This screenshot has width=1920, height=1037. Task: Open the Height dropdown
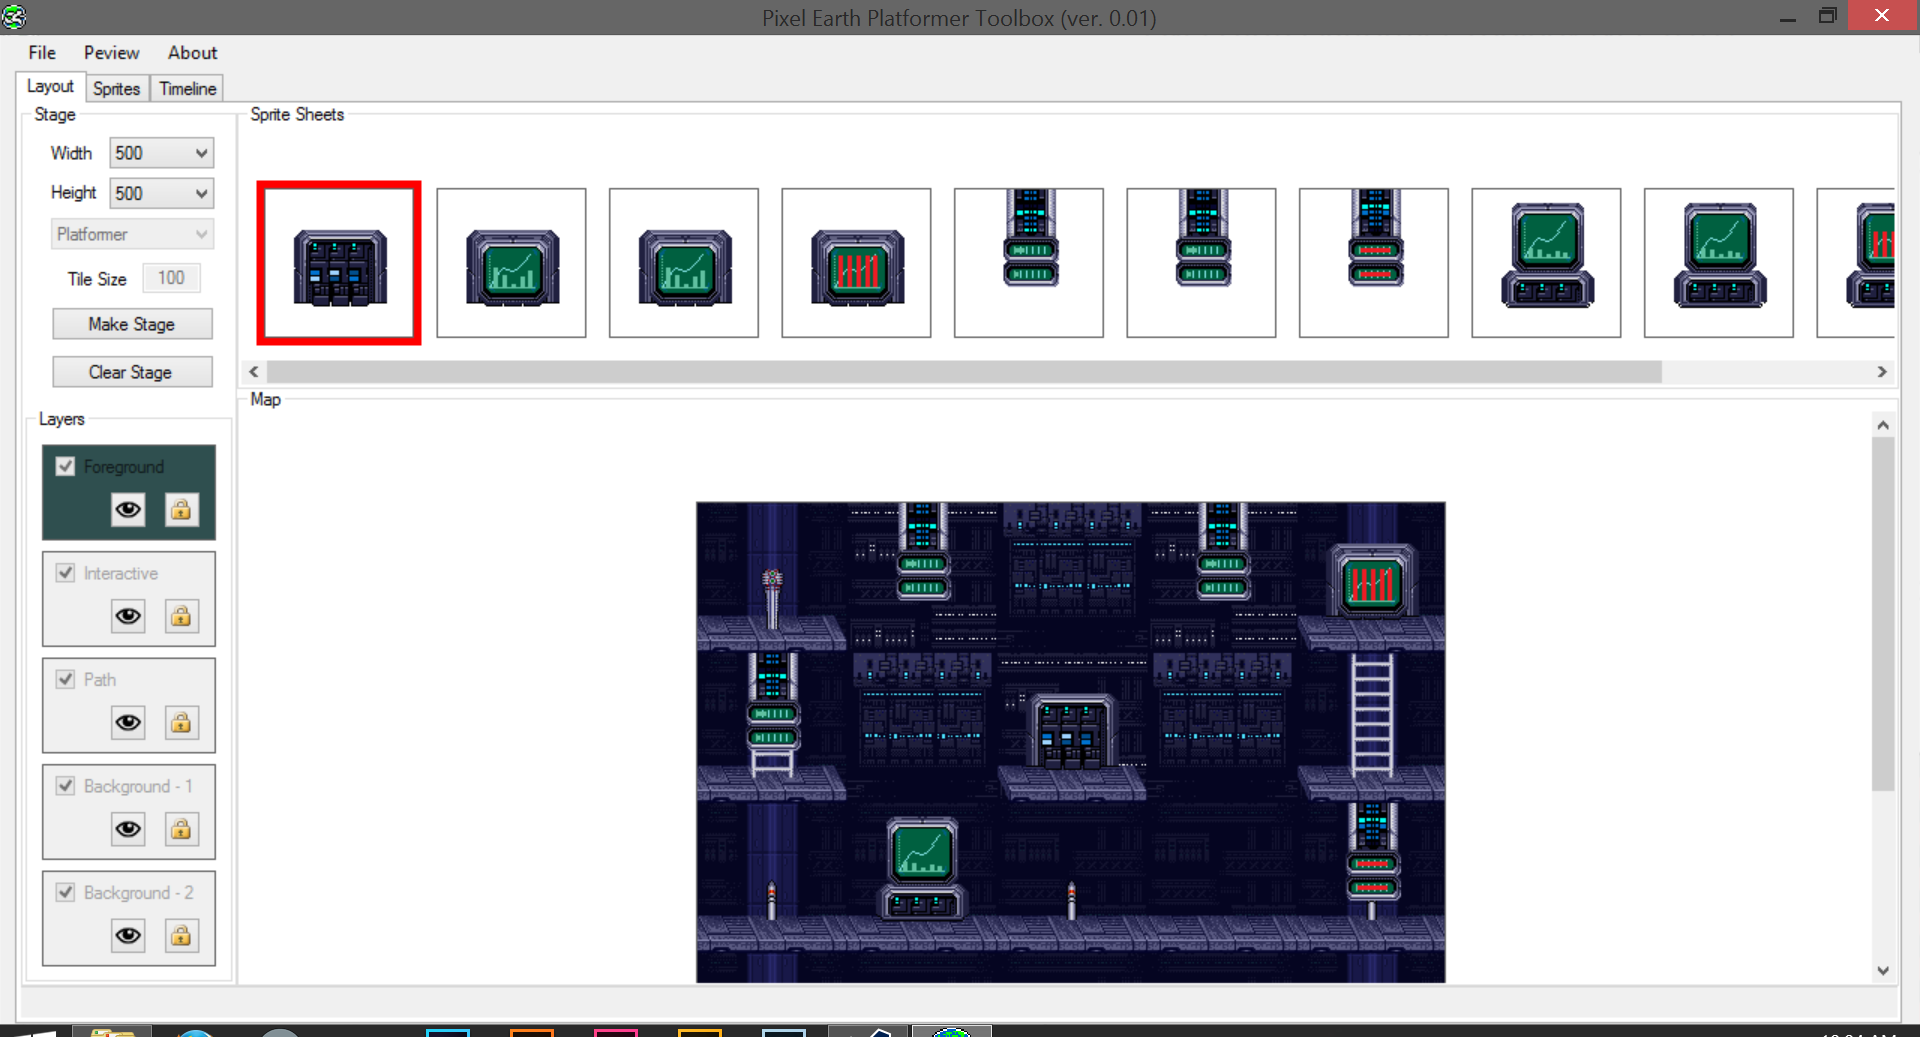(161, 193)
